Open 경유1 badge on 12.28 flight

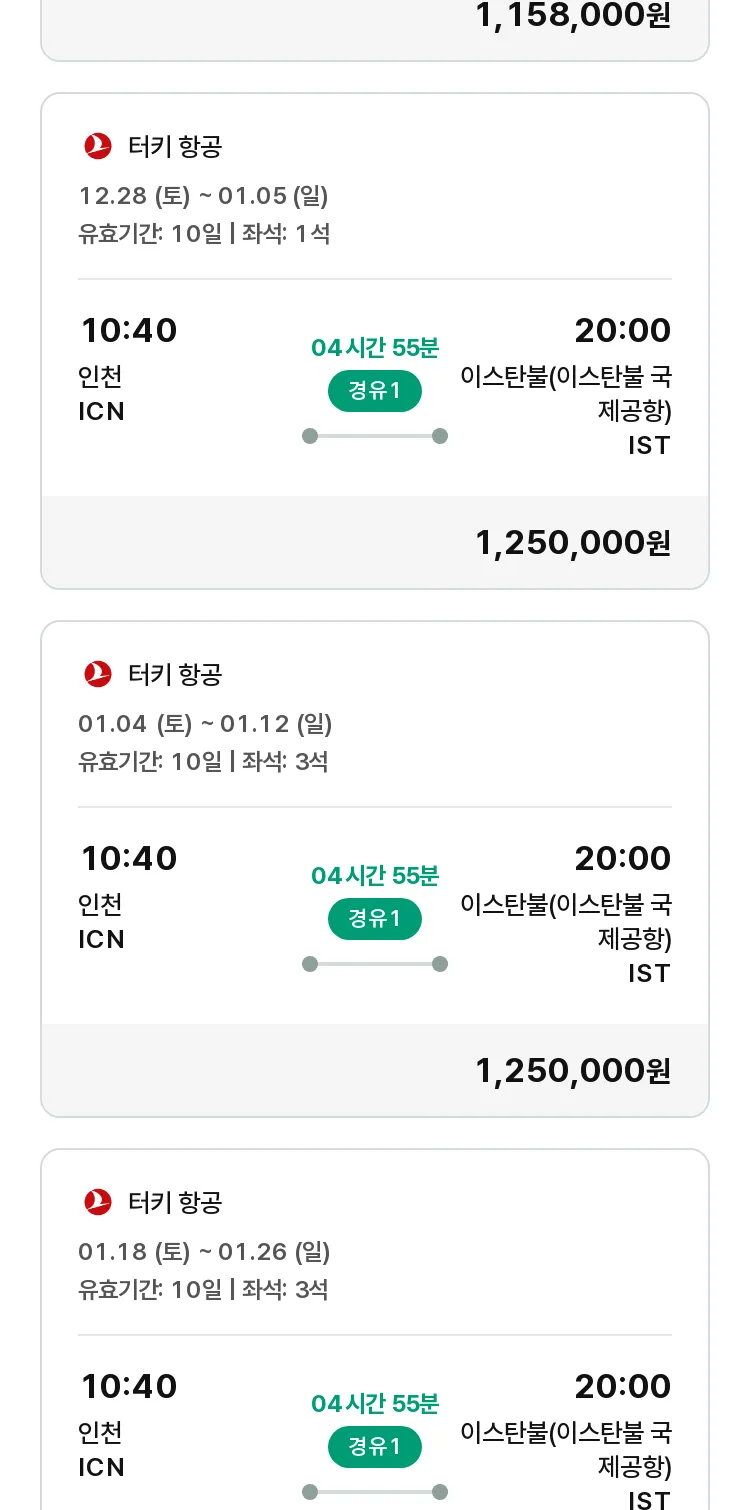[375, 391]
